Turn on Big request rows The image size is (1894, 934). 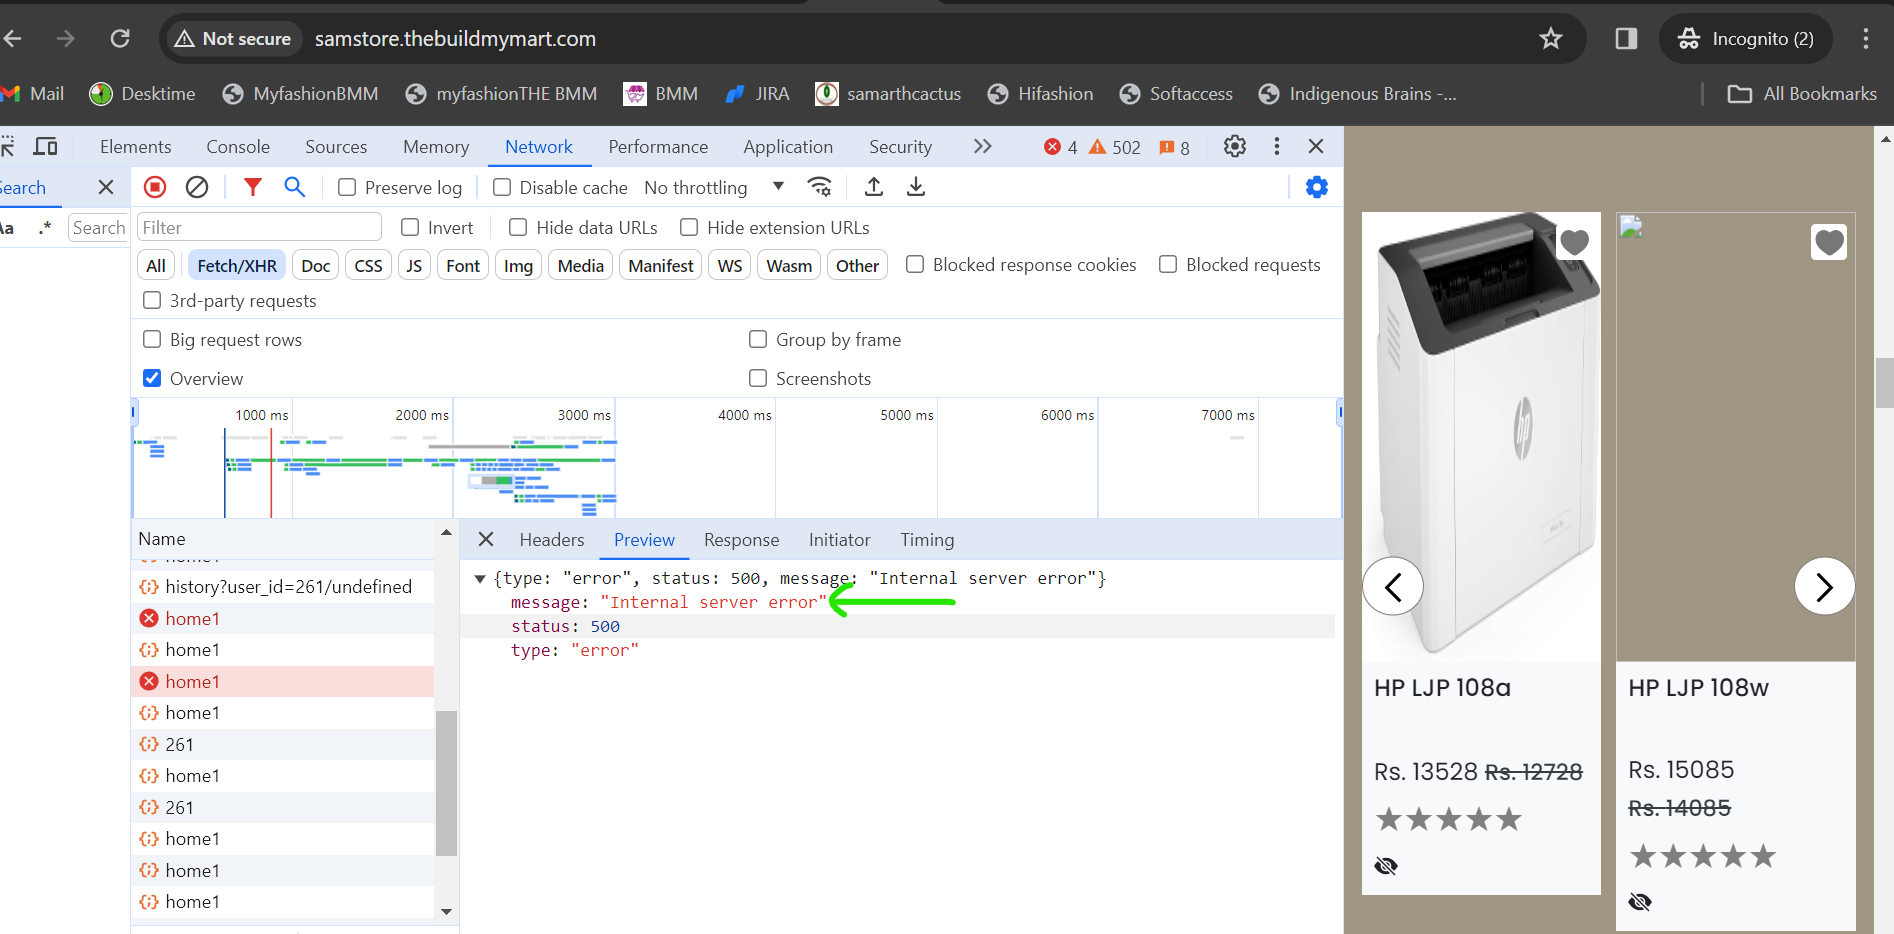pos(152,340)
